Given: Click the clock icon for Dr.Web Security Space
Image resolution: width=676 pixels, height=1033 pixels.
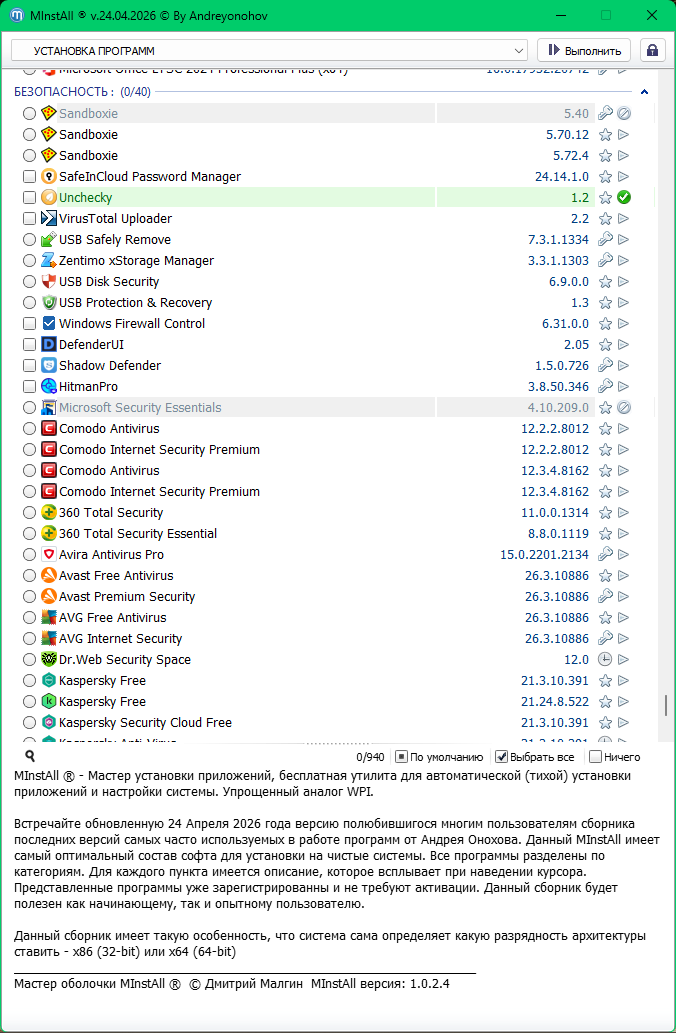Looking at the screenshot, I should 605,660.
